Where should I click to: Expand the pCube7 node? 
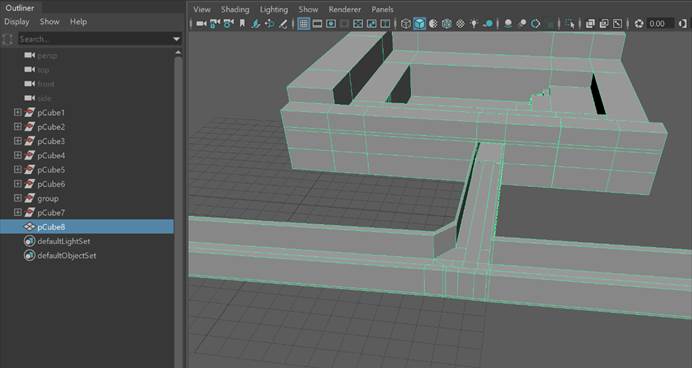coord(18,212)
